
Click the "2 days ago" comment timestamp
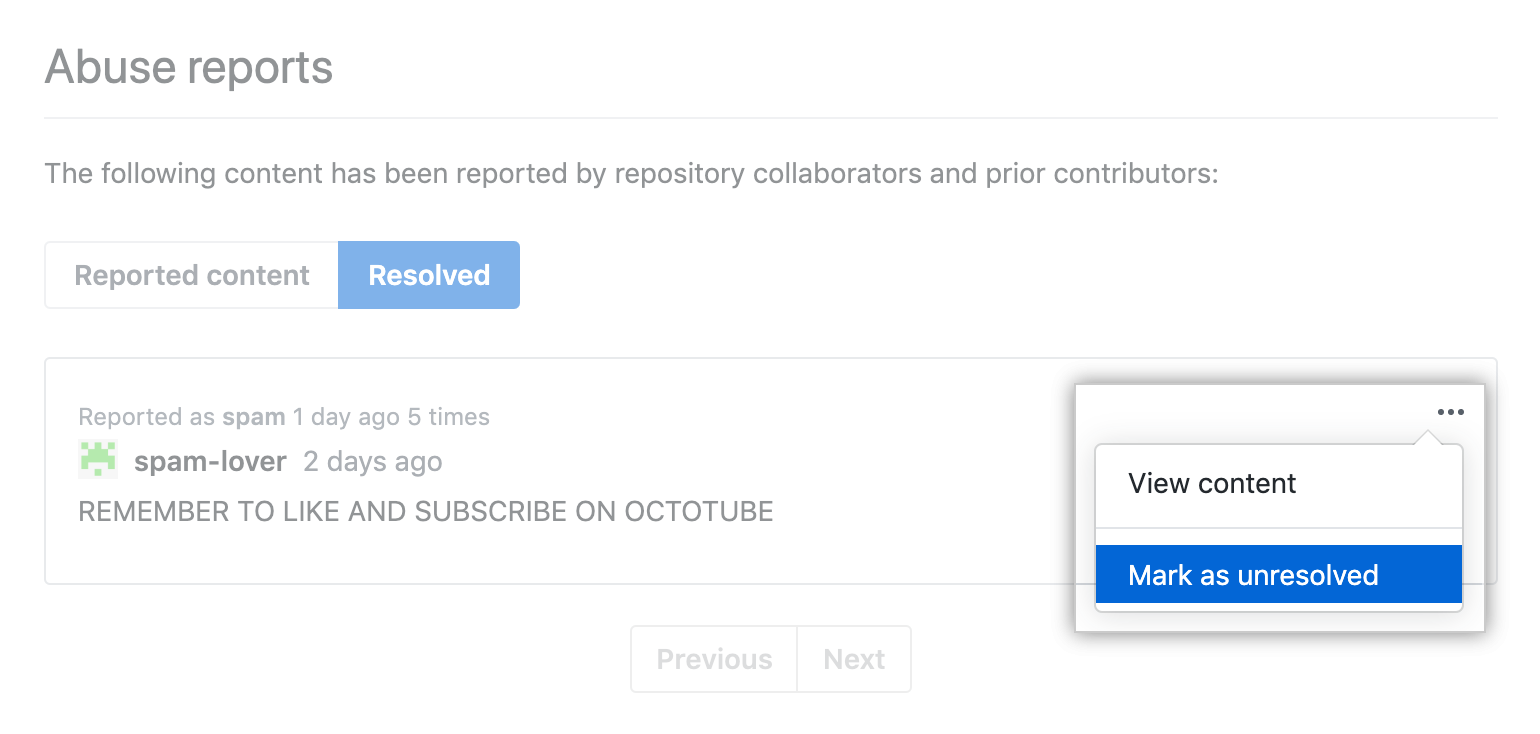coord(372,461)
